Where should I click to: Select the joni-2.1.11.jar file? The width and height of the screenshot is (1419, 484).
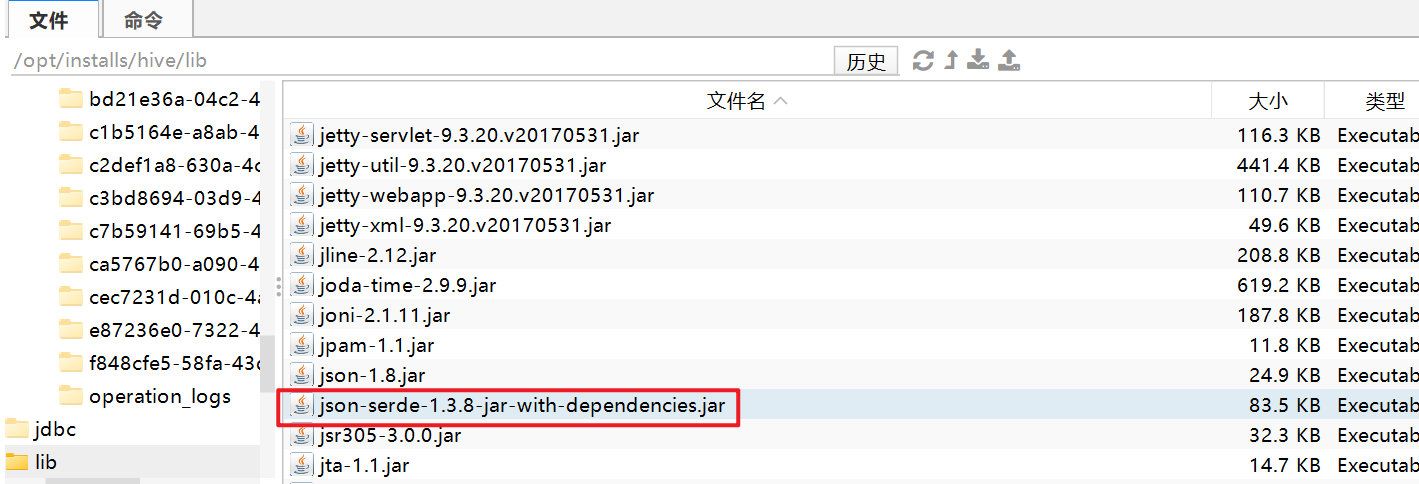384,315
